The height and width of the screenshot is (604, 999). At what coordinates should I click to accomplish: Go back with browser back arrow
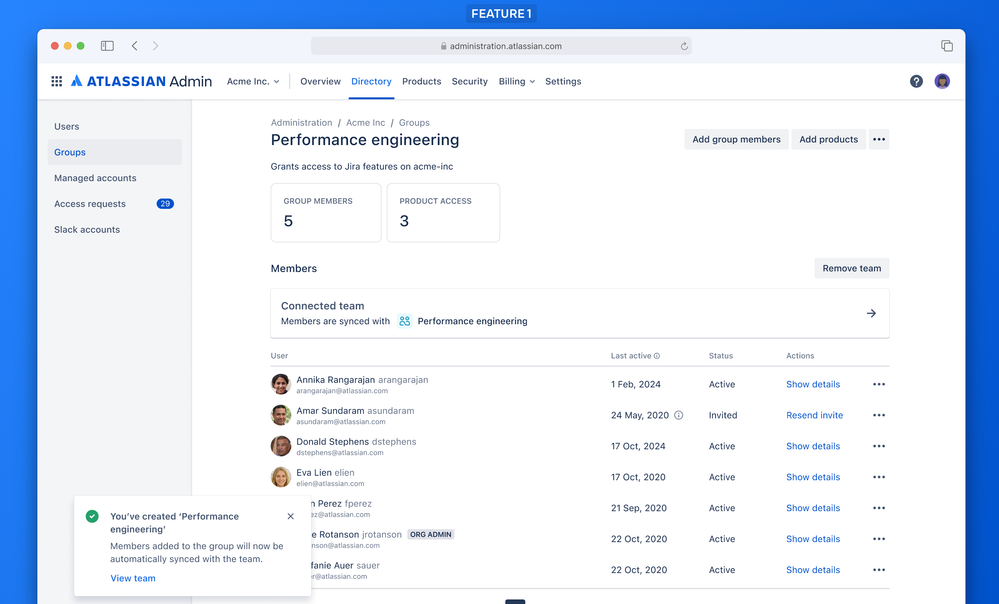click(x=134, y=46)
